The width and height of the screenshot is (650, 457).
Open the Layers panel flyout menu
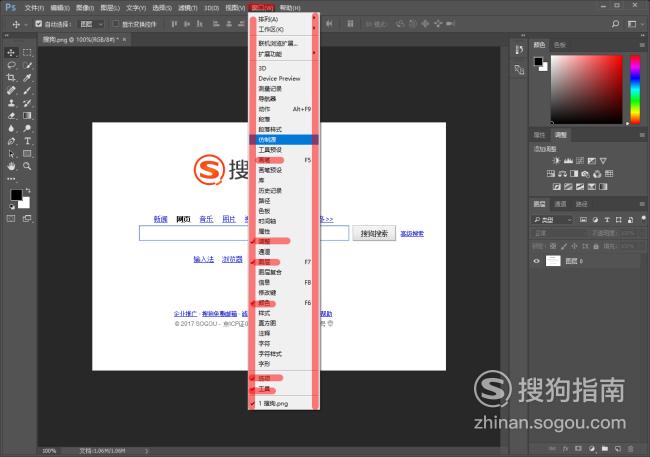click(x=642, y=204)
